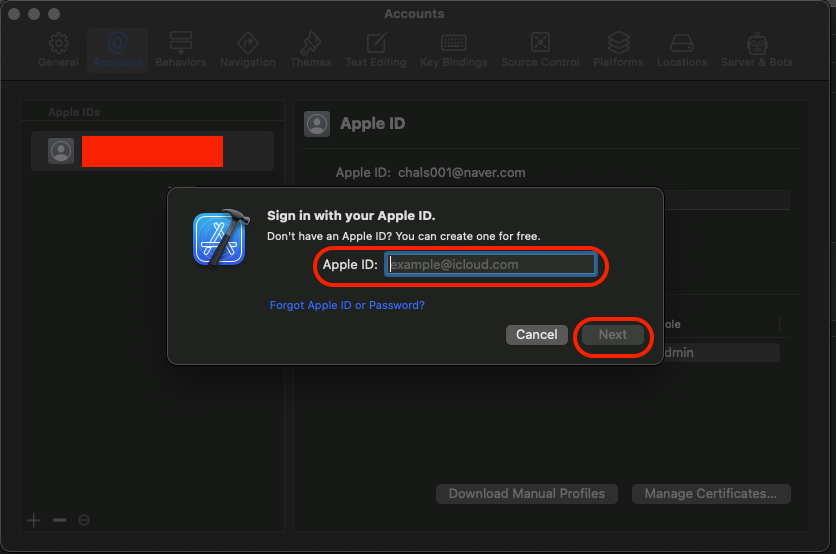Open the account actions ellipsis menu
836x554 pixels.
[x=84, y=520]
